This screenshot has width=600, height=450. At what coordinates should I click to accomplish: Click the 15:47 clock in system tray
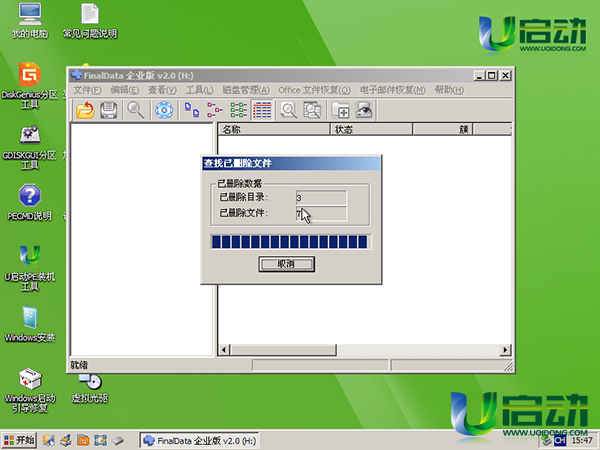click(x=582, y=441)
